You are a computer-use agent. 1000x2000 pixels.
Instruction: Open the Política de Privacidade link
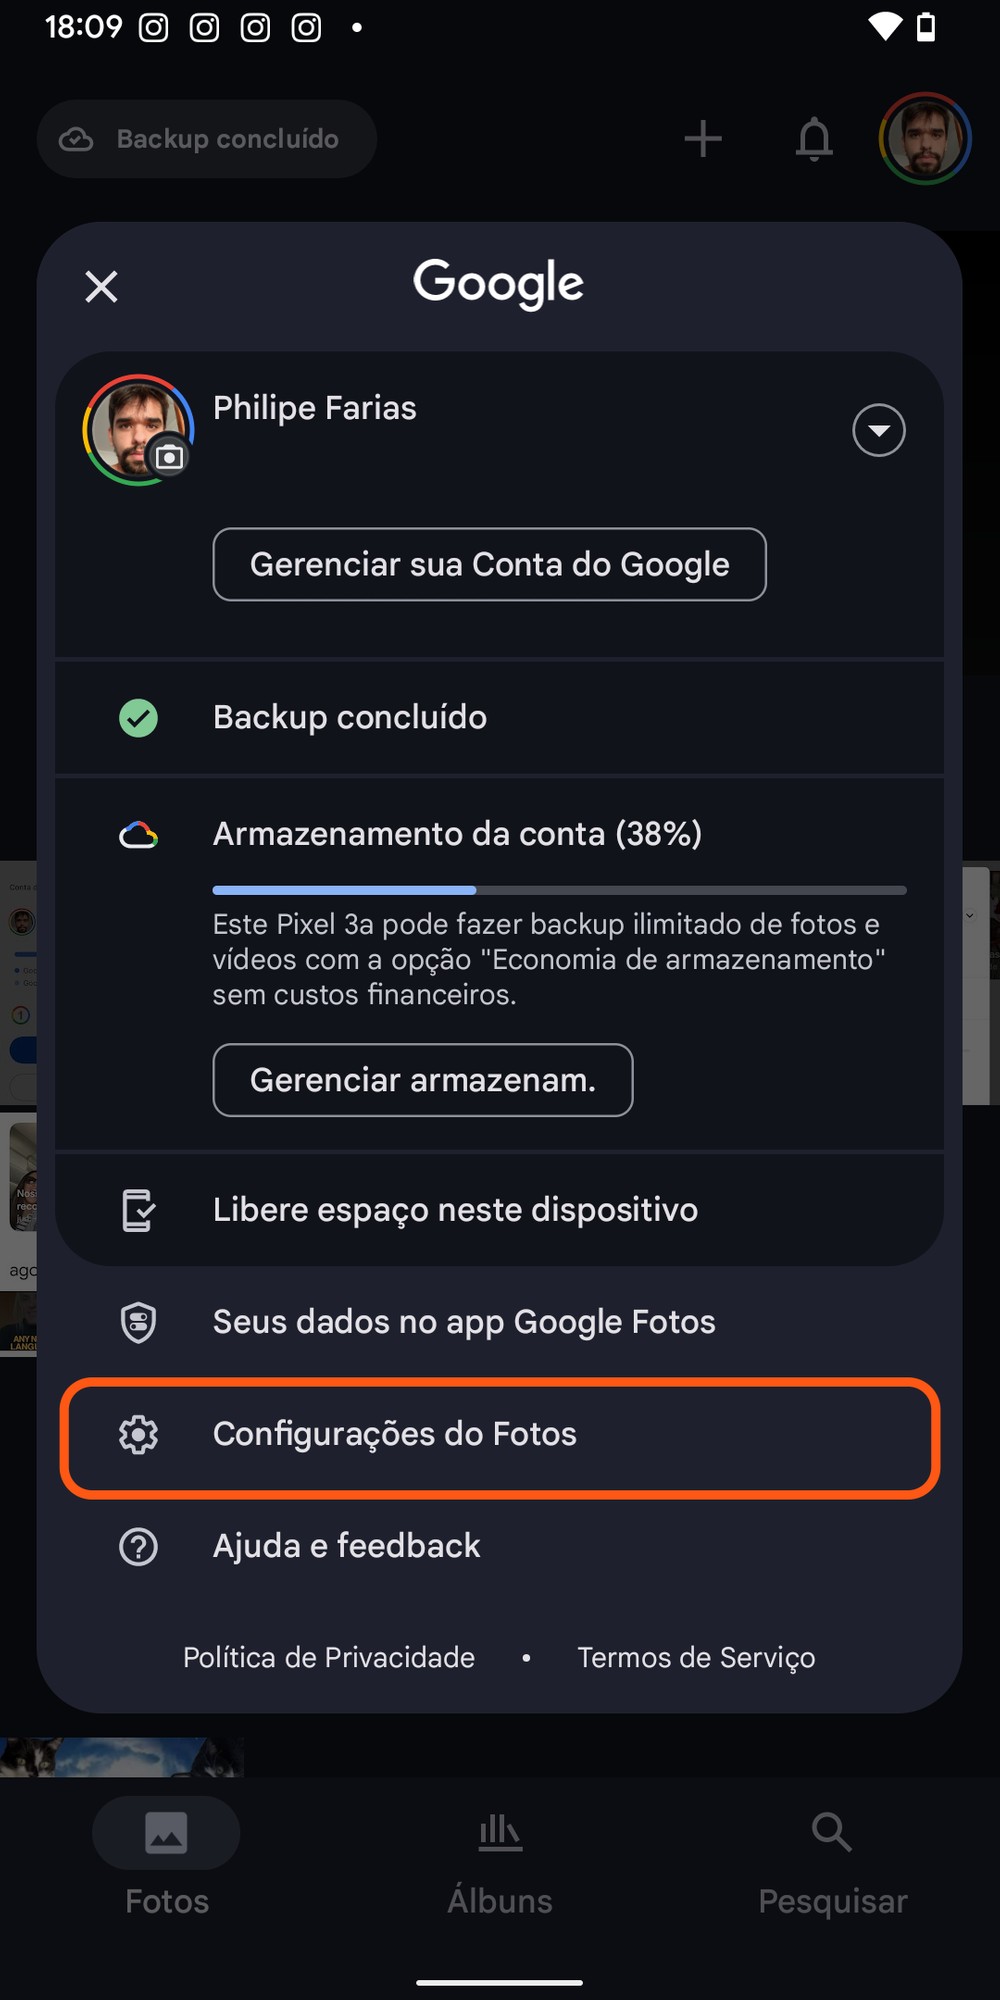coord(329,1658)
